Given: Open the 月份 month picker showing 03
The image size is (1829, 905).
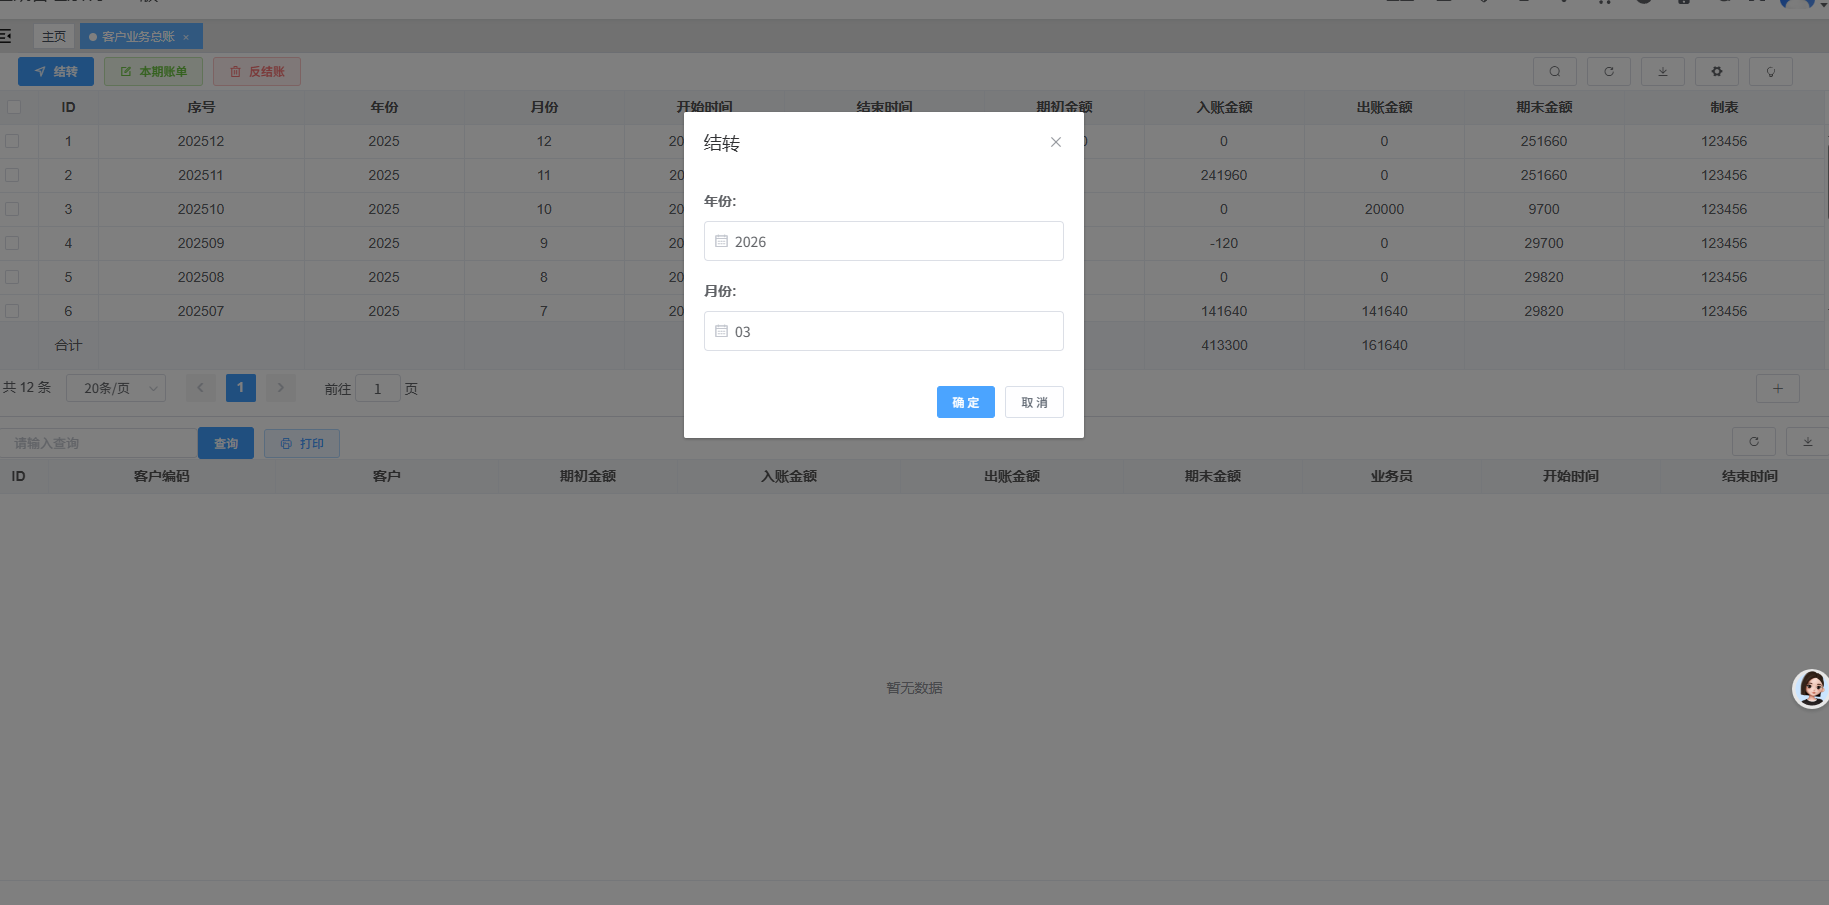Looking at the screenshot, I should [x=883, y=331].
